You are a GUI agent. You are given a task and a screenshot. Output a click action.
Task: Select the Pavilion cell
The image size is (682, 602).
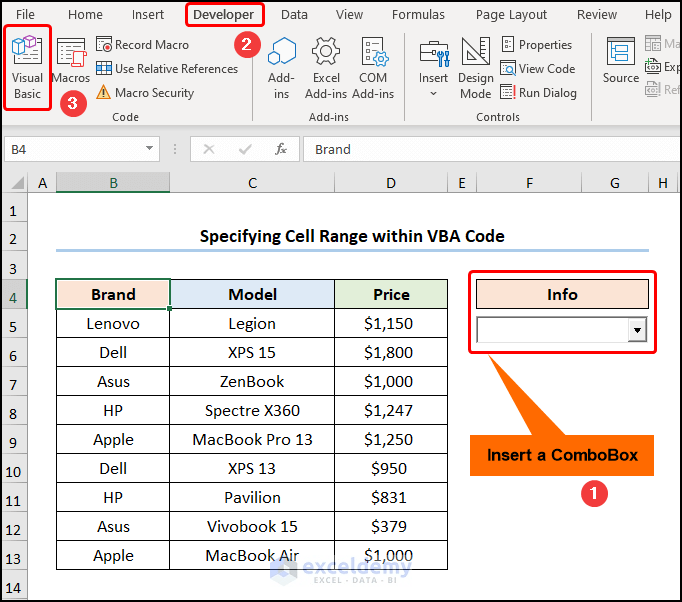tap(252, 498)
